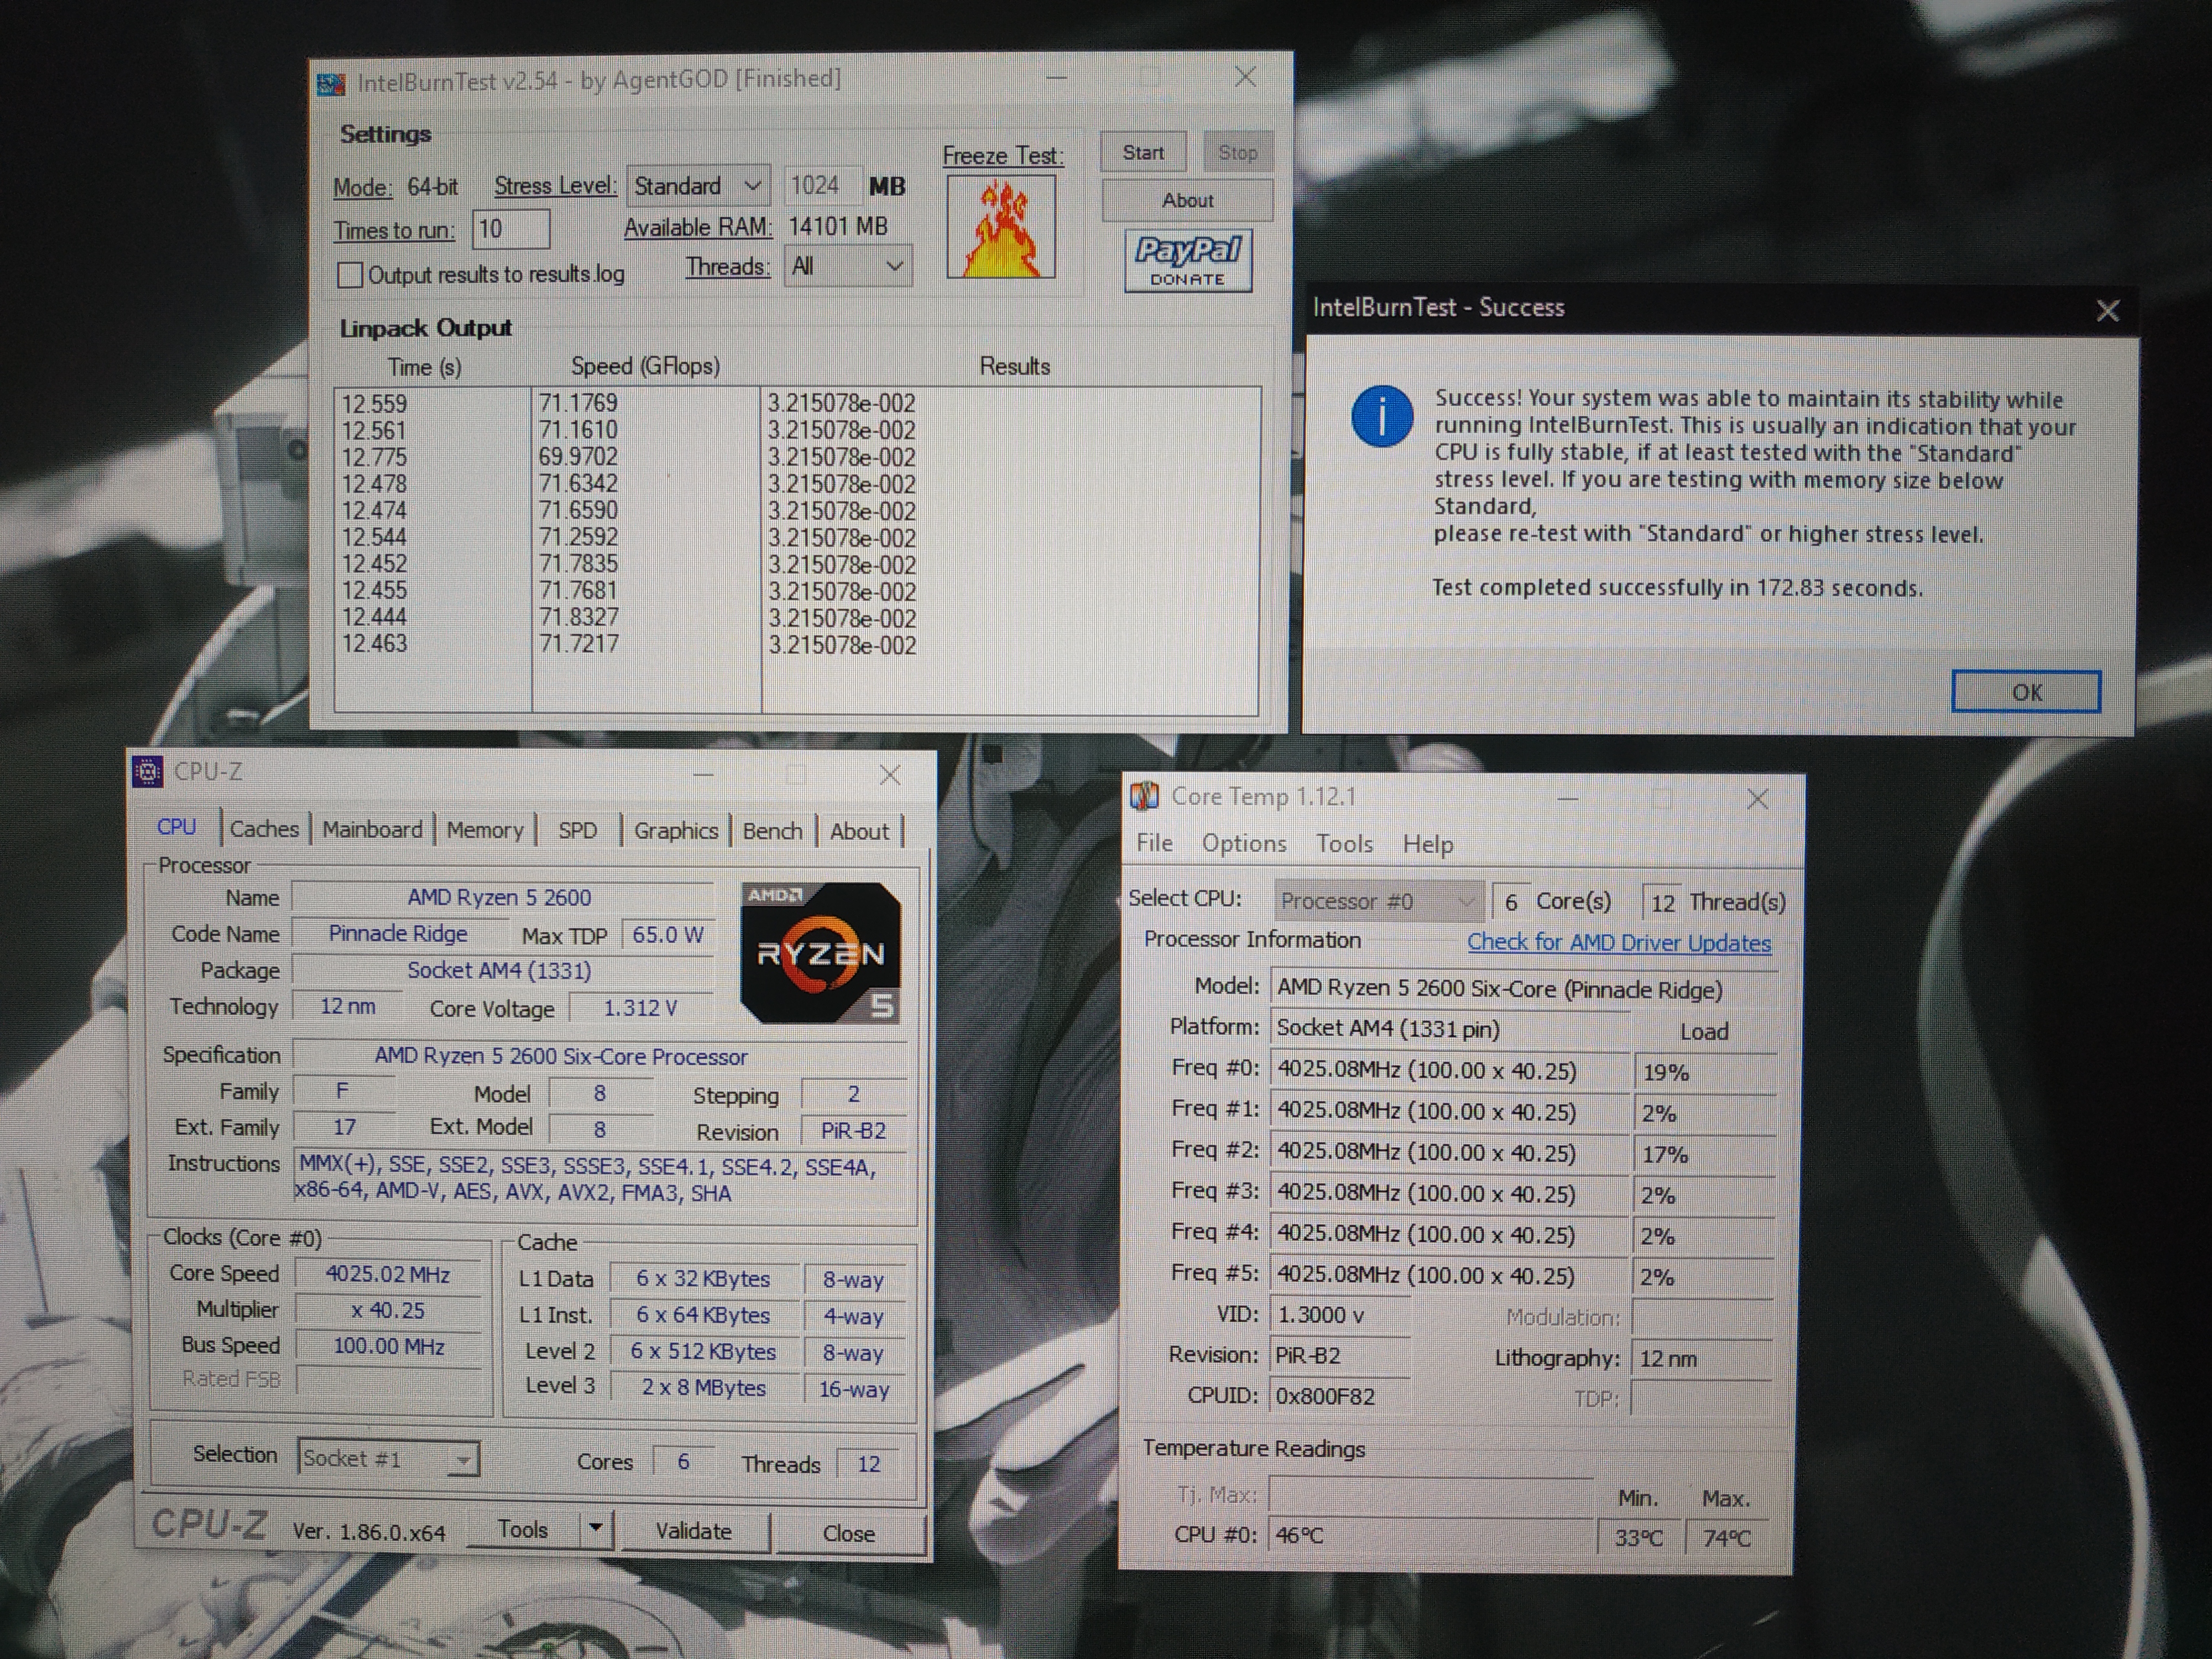The height and width of the screenshot is (1659, 2212).
Task: Switch to the CPU tab in CPU-Z
Action: (176, 827)
